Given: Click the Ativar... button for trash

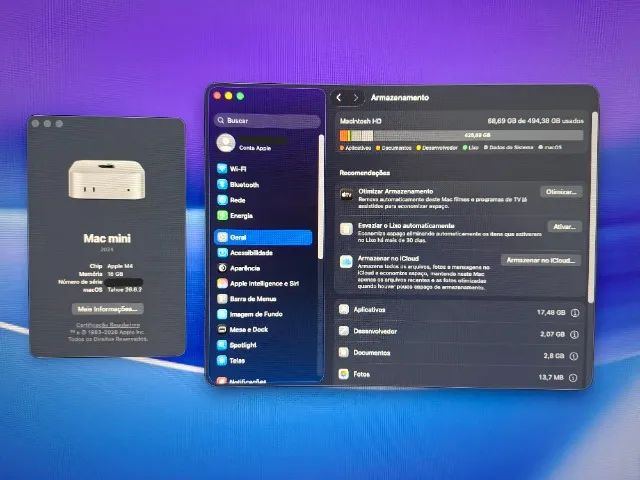Looking at the screenshot, I should coord(564,227).
